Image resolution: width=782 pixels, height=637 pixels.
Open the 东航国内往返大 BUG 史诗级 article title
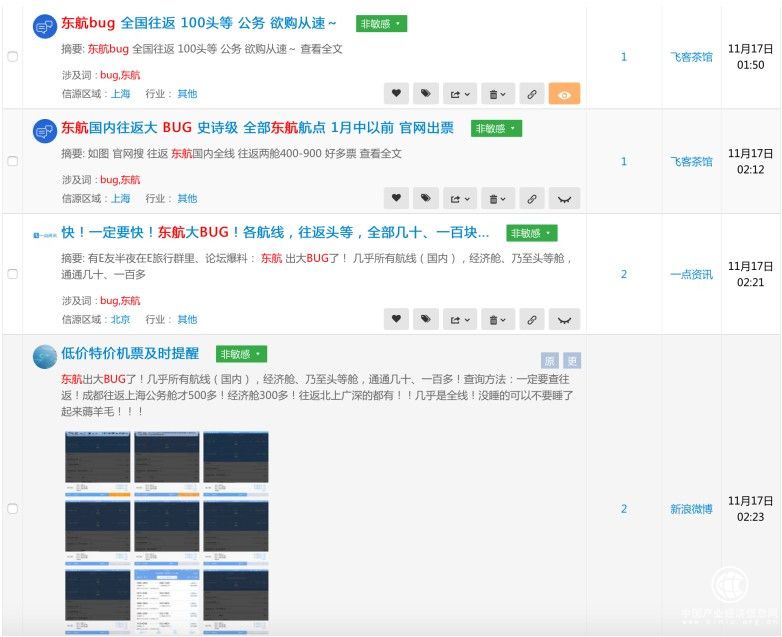point(257,128)
